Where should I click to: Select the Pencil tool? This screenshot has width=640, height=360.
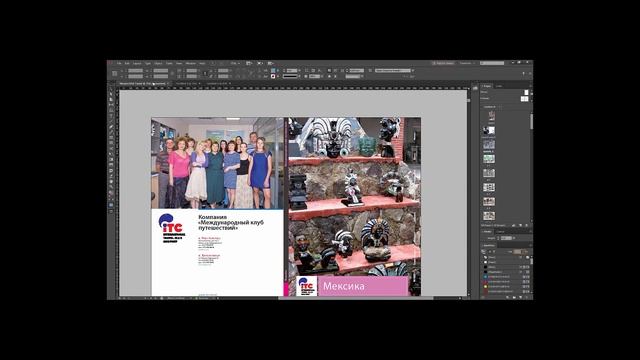tap(111, 132)
